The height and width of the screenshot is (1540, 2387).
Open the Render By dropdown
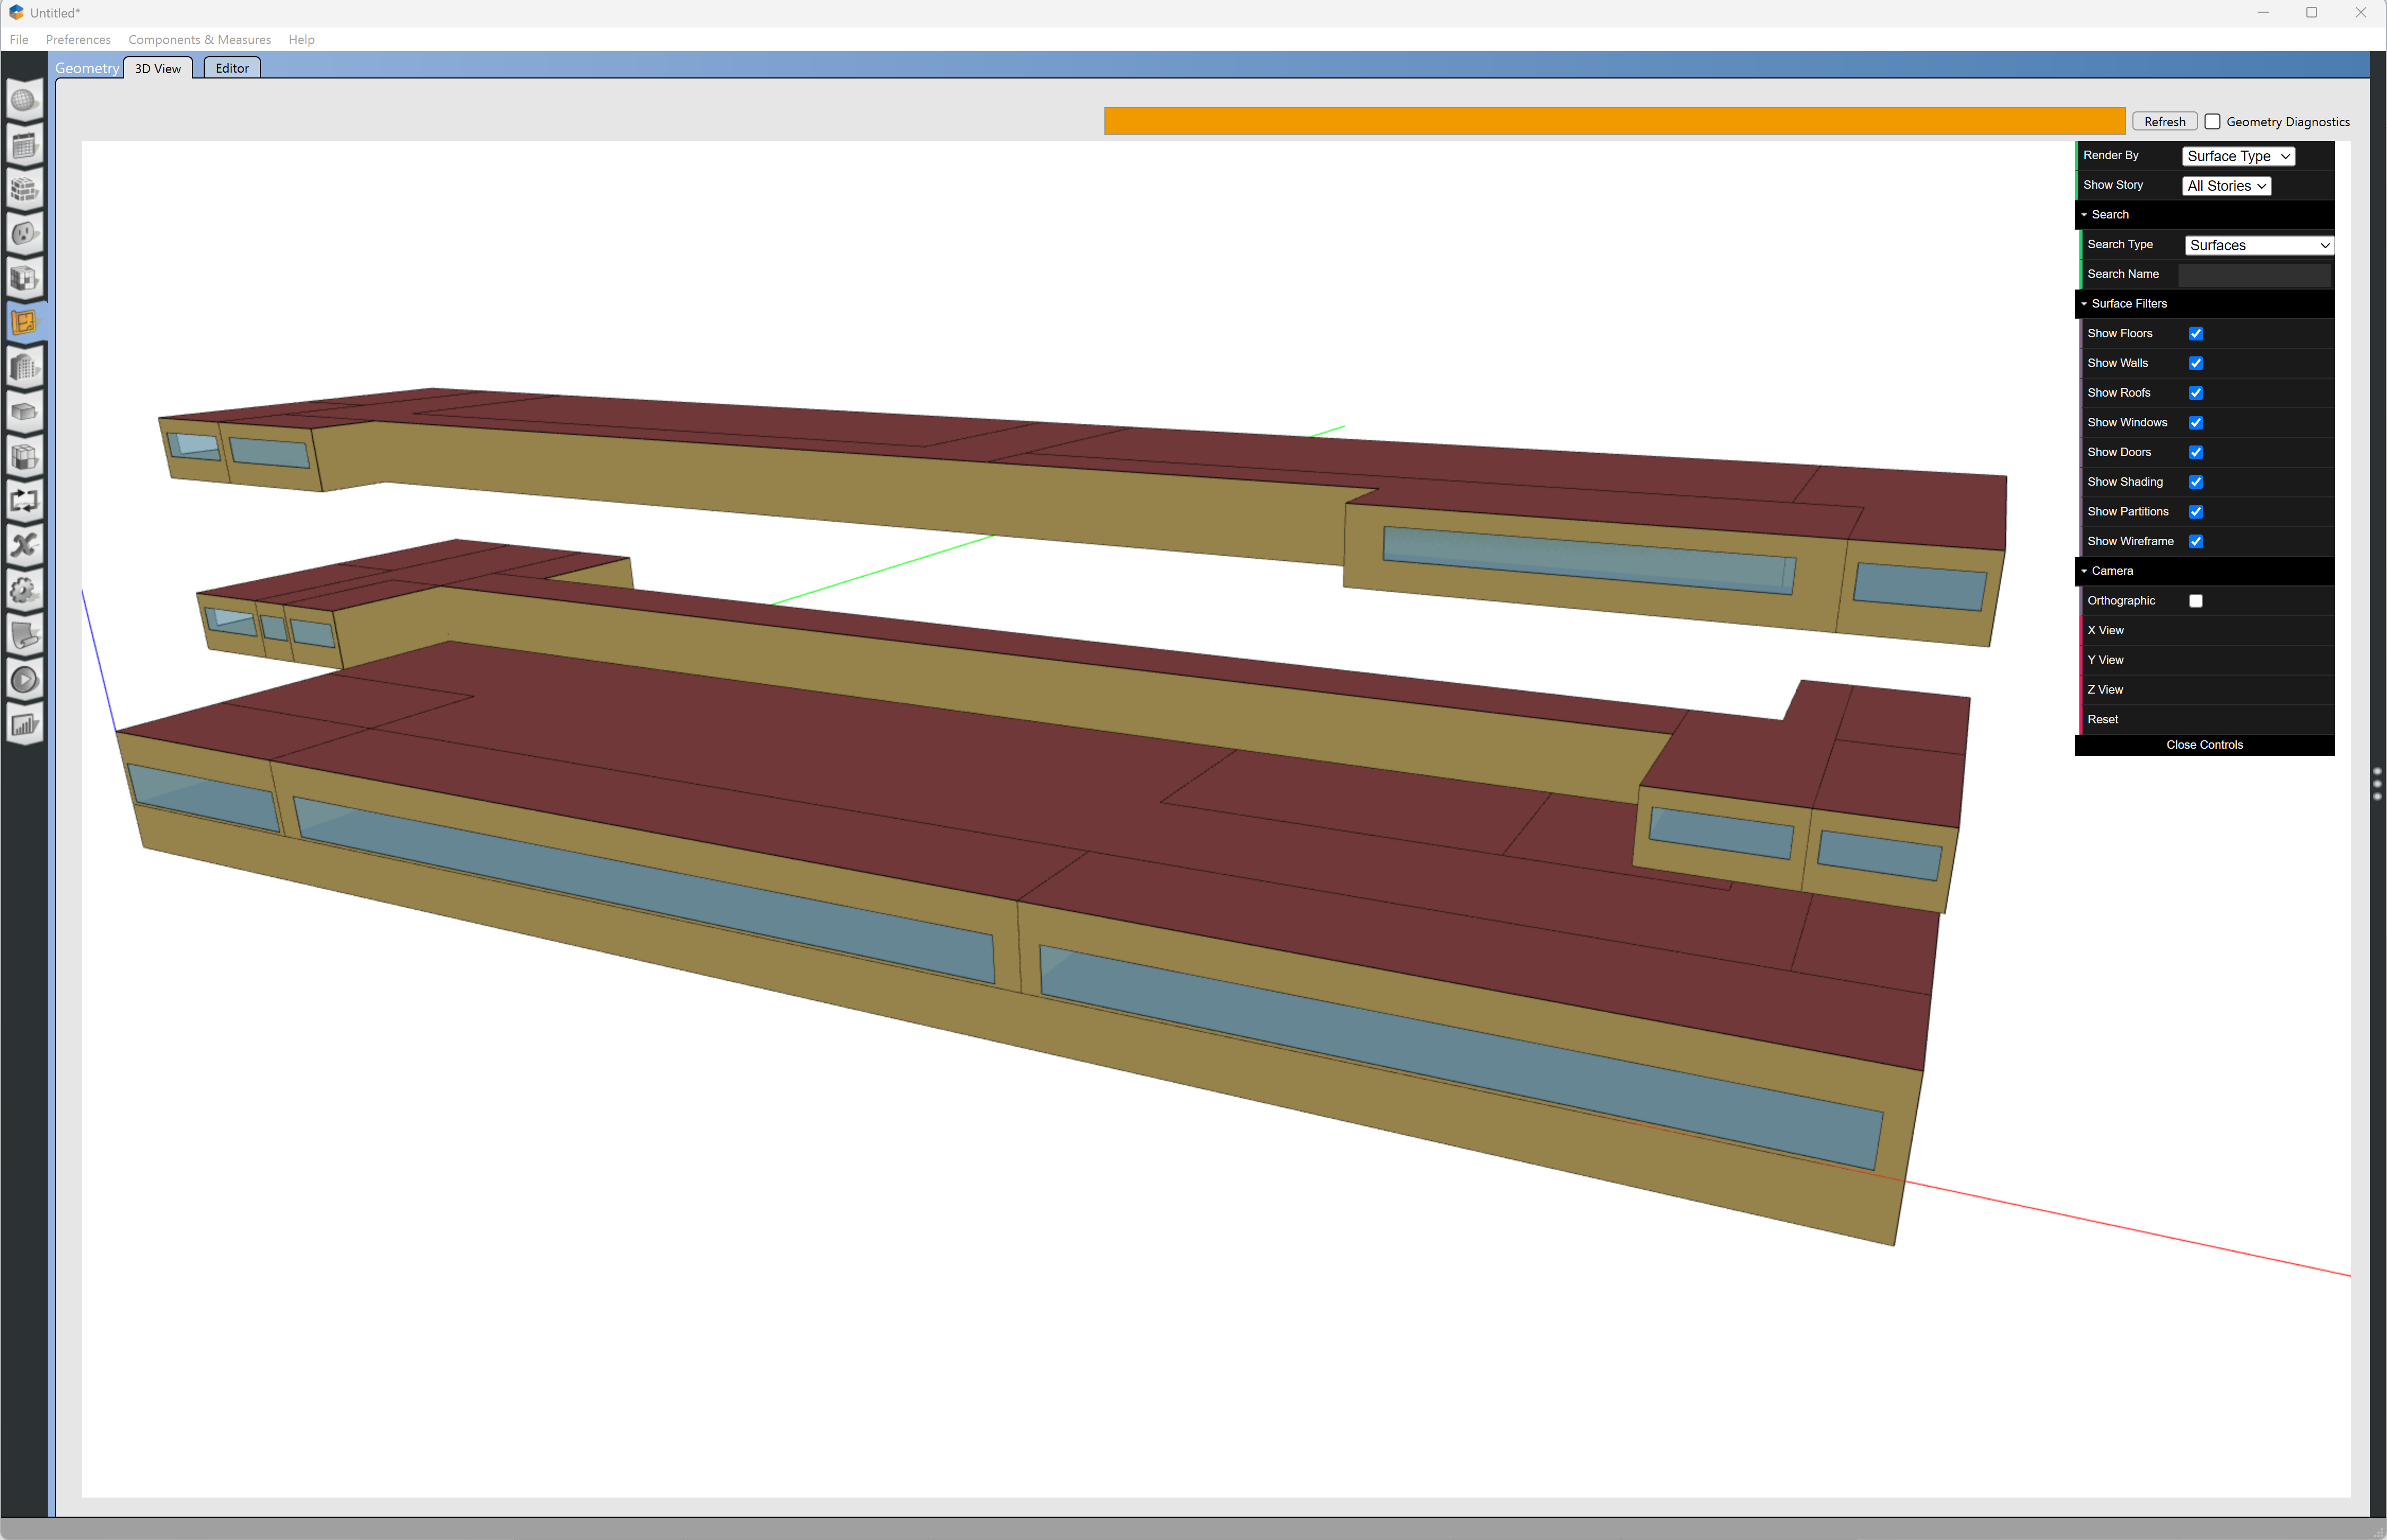pyautogui.click(x=2238, y=156)
